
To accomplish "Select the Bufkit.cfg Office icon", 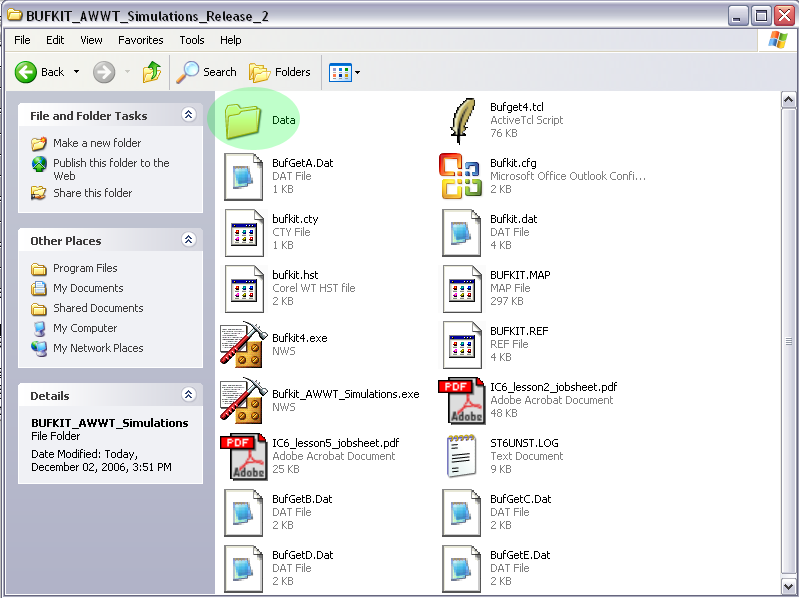I will [x=462, y=176].
